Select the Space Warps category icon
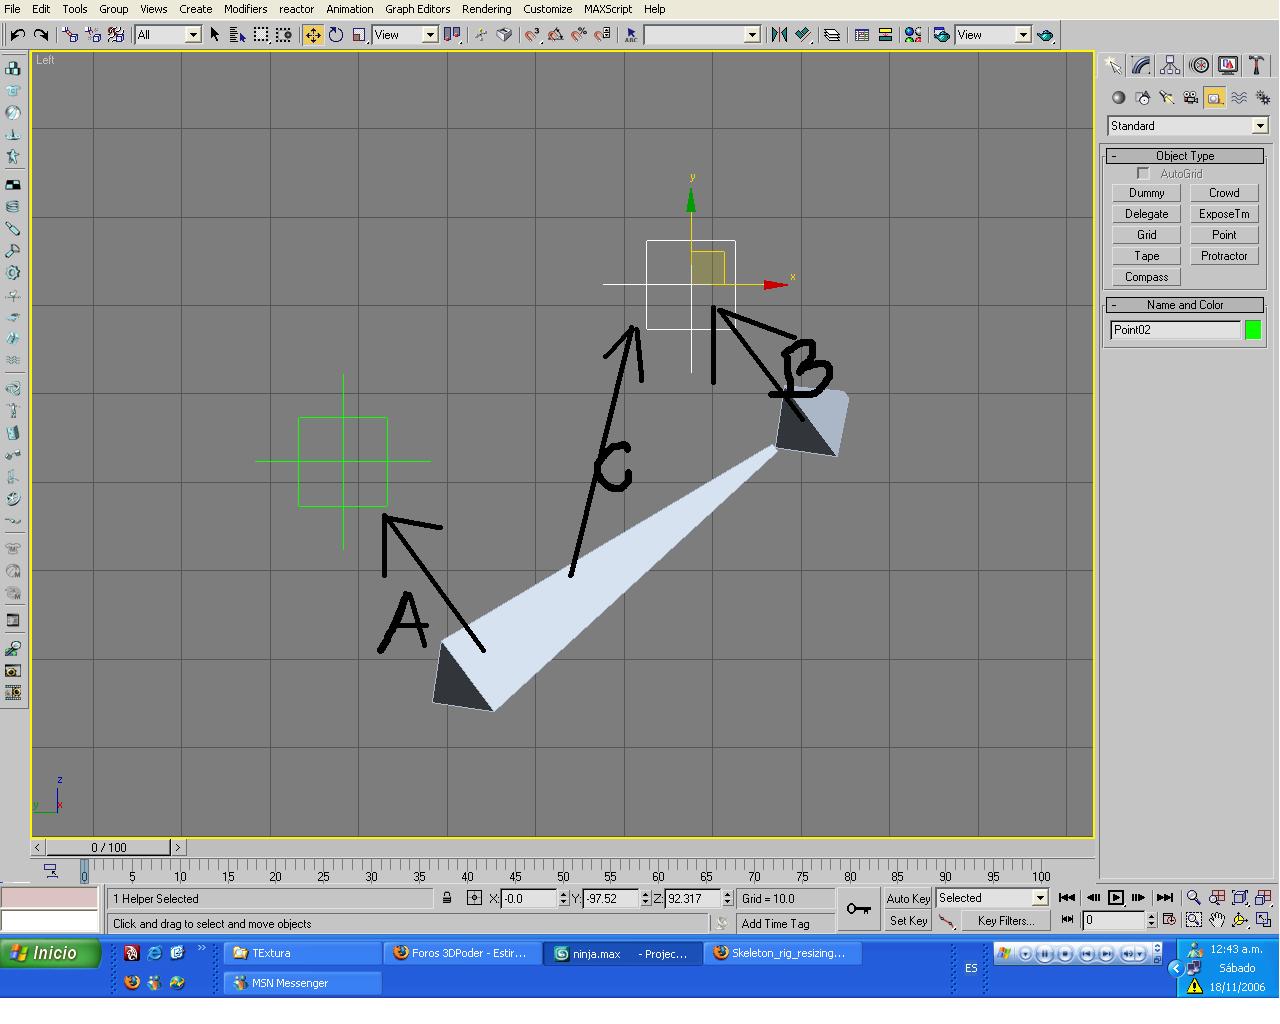The width and height of the screenshot is (1280, 1024). coord(1239,97)
